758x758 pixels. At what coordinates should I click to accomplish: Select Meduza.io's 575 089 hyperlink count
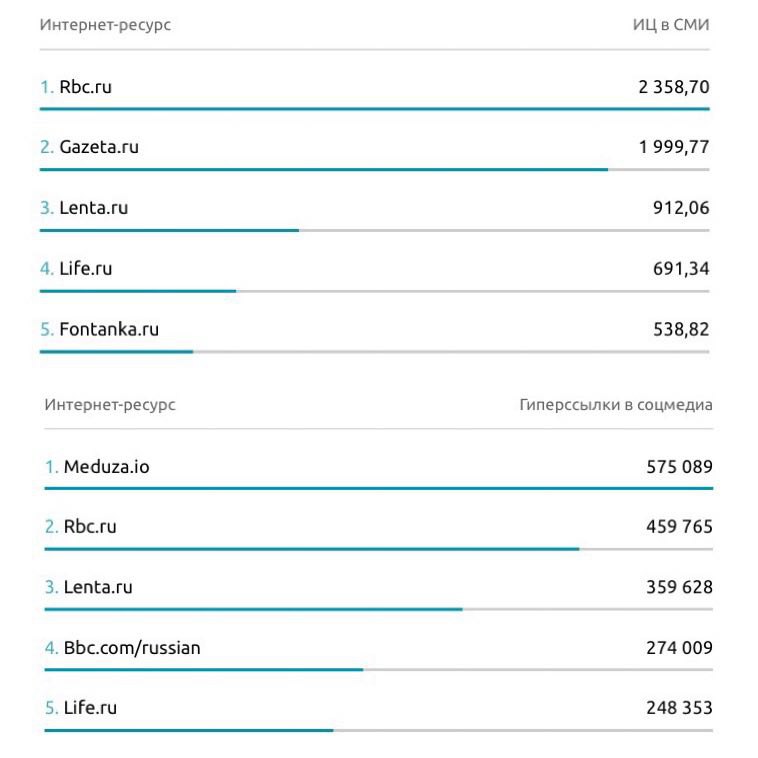[679, 466]
